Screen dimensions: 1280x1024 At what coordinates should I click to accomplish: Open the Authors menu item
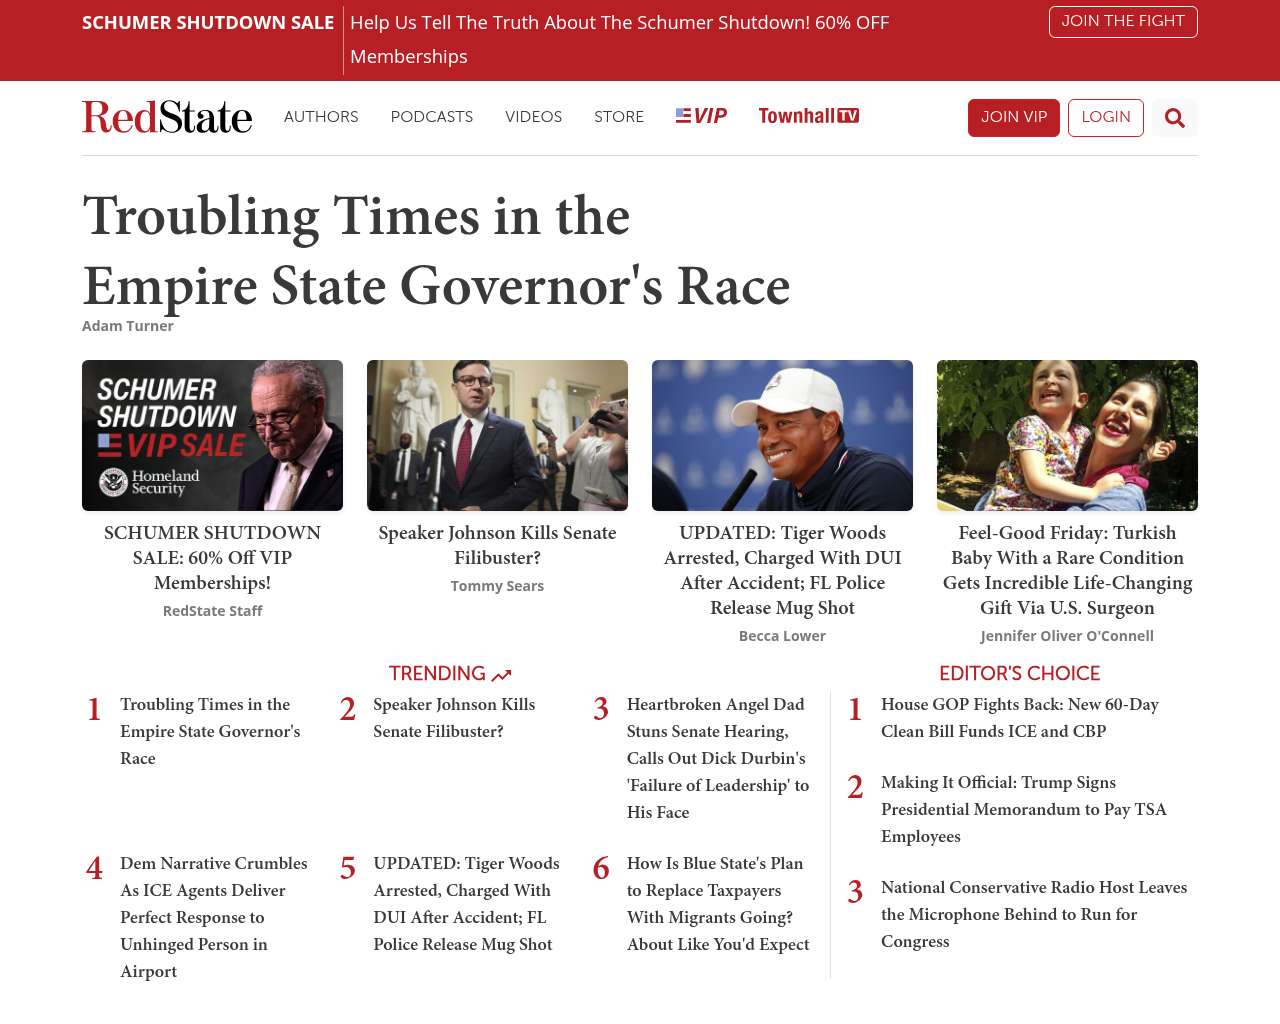click(321, 117)
